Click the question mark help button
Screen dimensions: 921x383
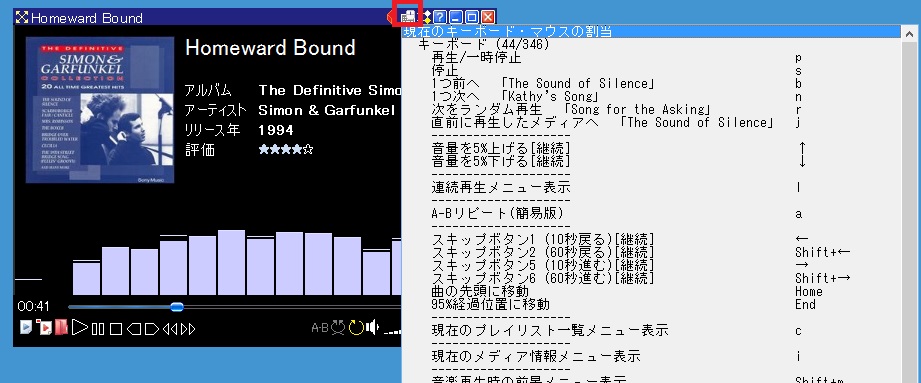click(x=440, y=17)
